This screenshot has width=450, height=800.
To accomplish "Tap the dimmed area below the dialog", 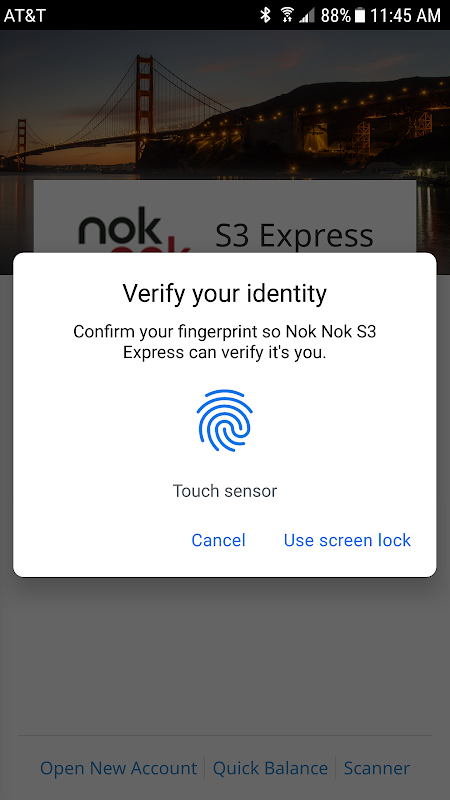I will (x=224, y=653).
